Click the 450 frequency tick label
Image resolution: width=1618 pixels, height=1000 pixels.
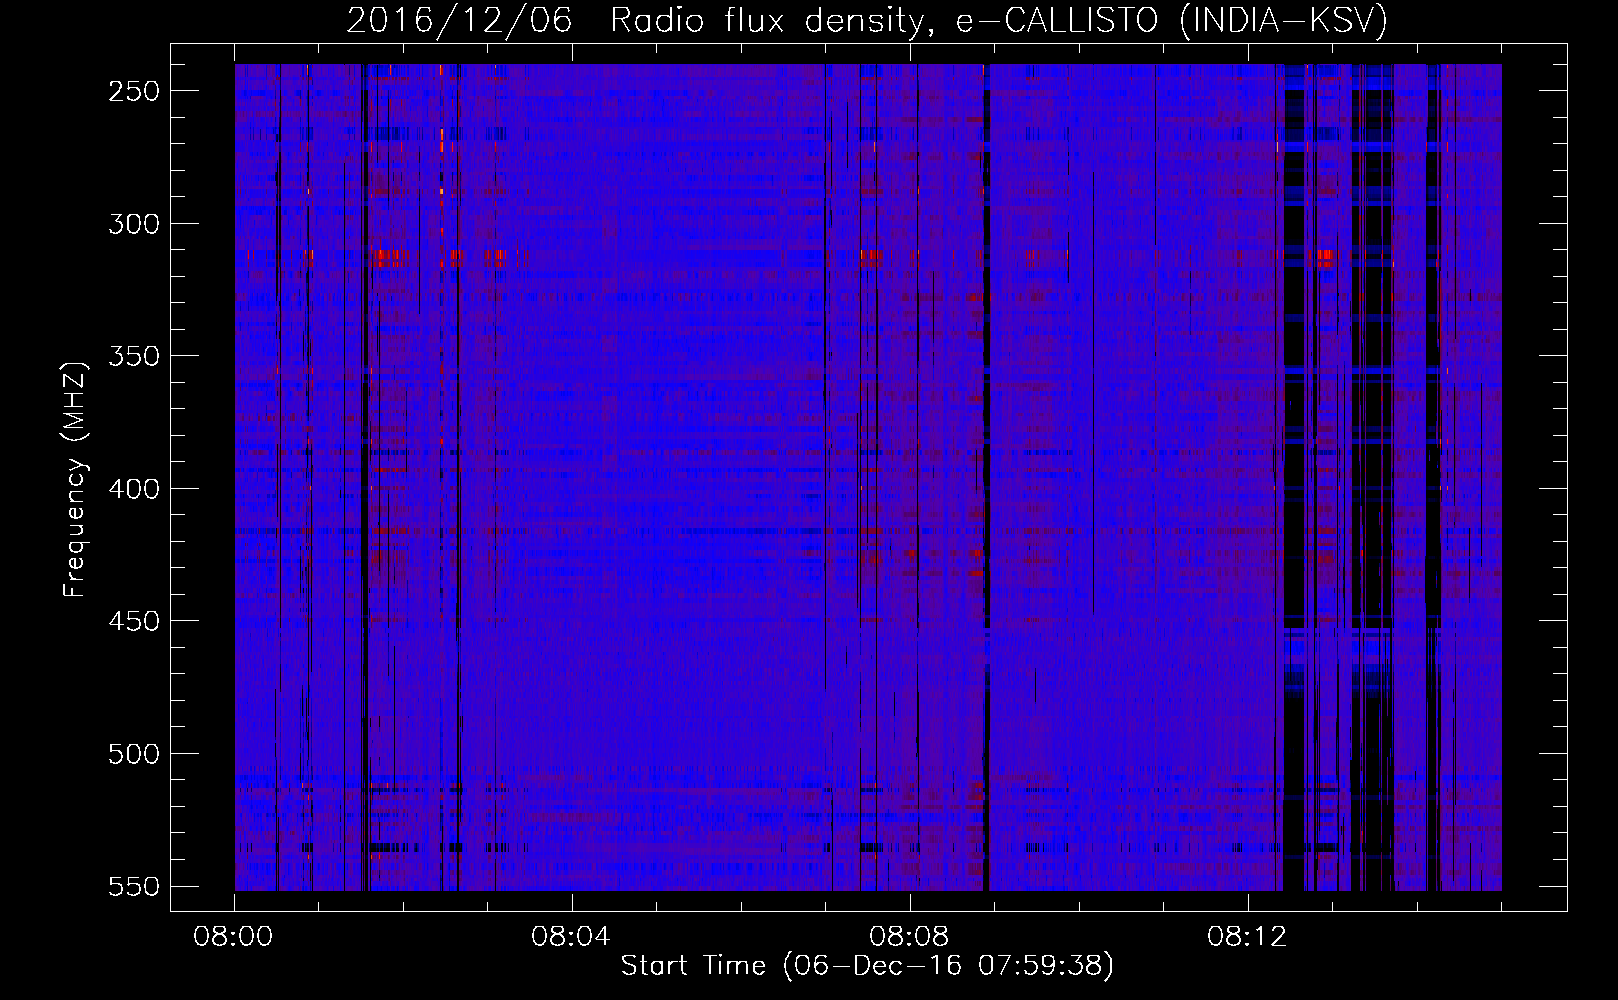pyautogui.click(x=134, y=621)
